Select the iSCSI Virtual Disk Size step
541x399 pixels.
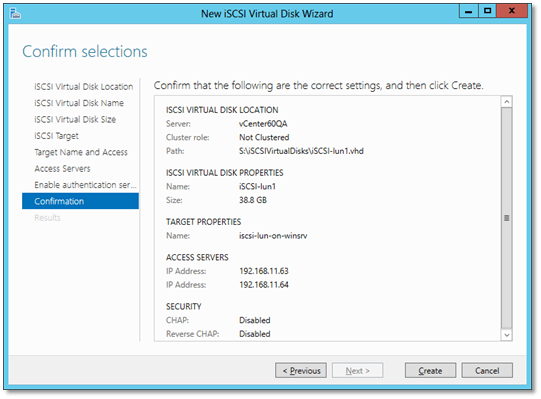tap(75, 119)
